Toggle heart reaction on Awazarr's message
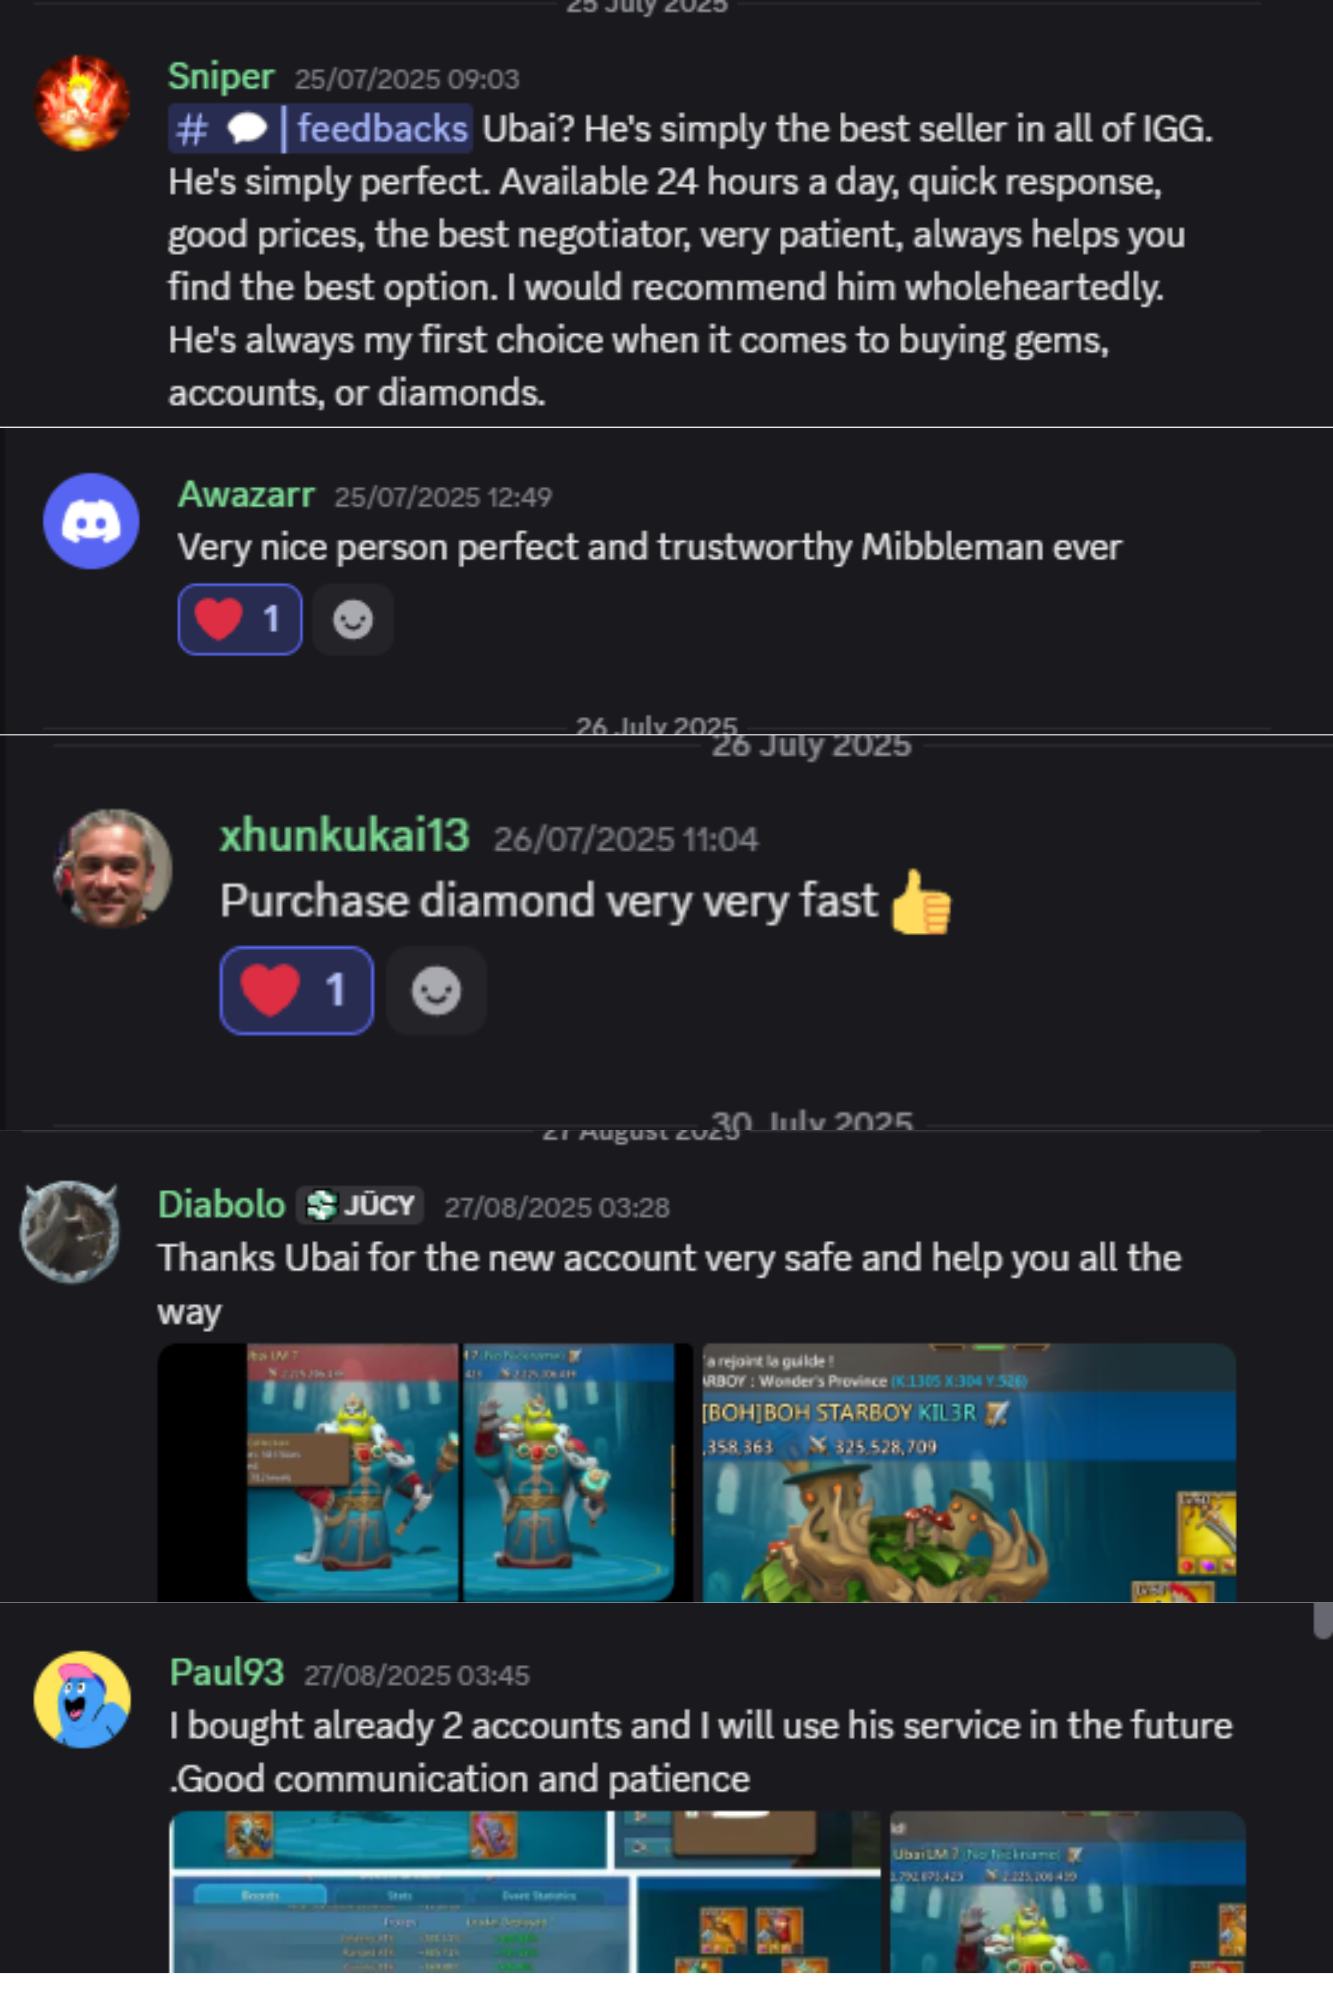Screen dimensions: 1333x2000 pyautogui.click(x=240, y=620)
